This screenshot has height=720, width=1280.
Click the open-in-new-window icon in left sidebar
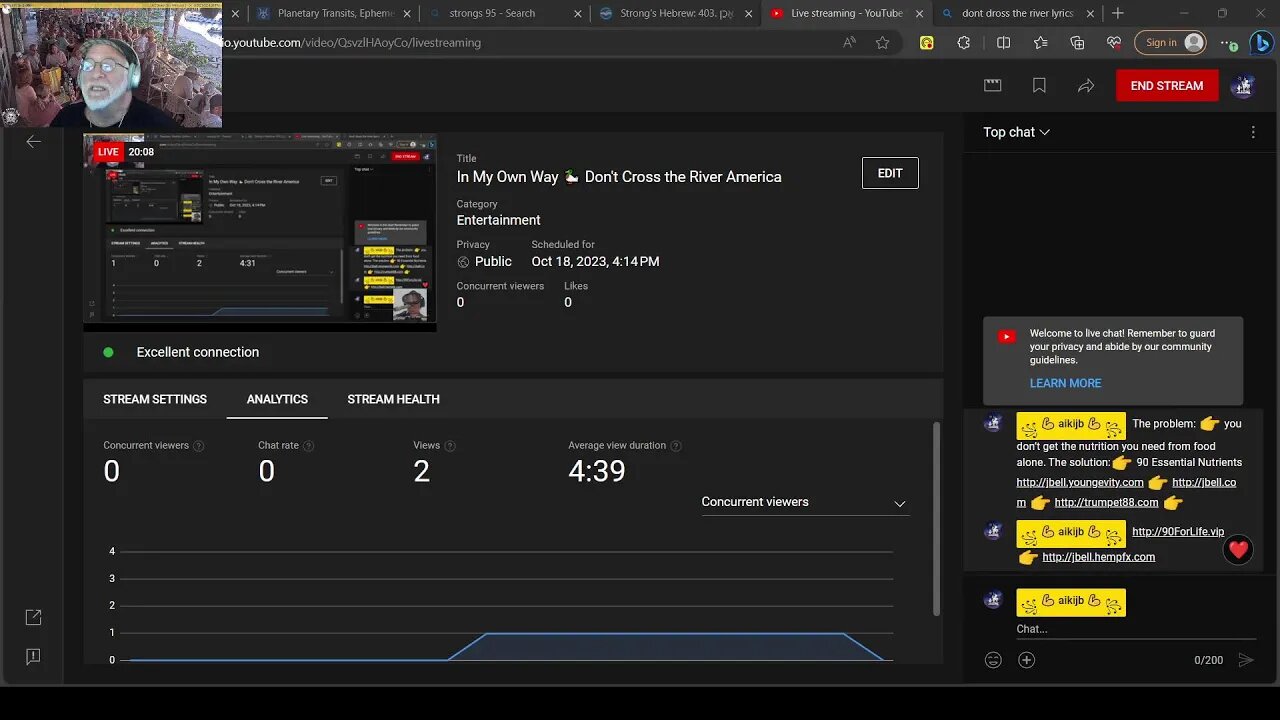pos(33,618)
